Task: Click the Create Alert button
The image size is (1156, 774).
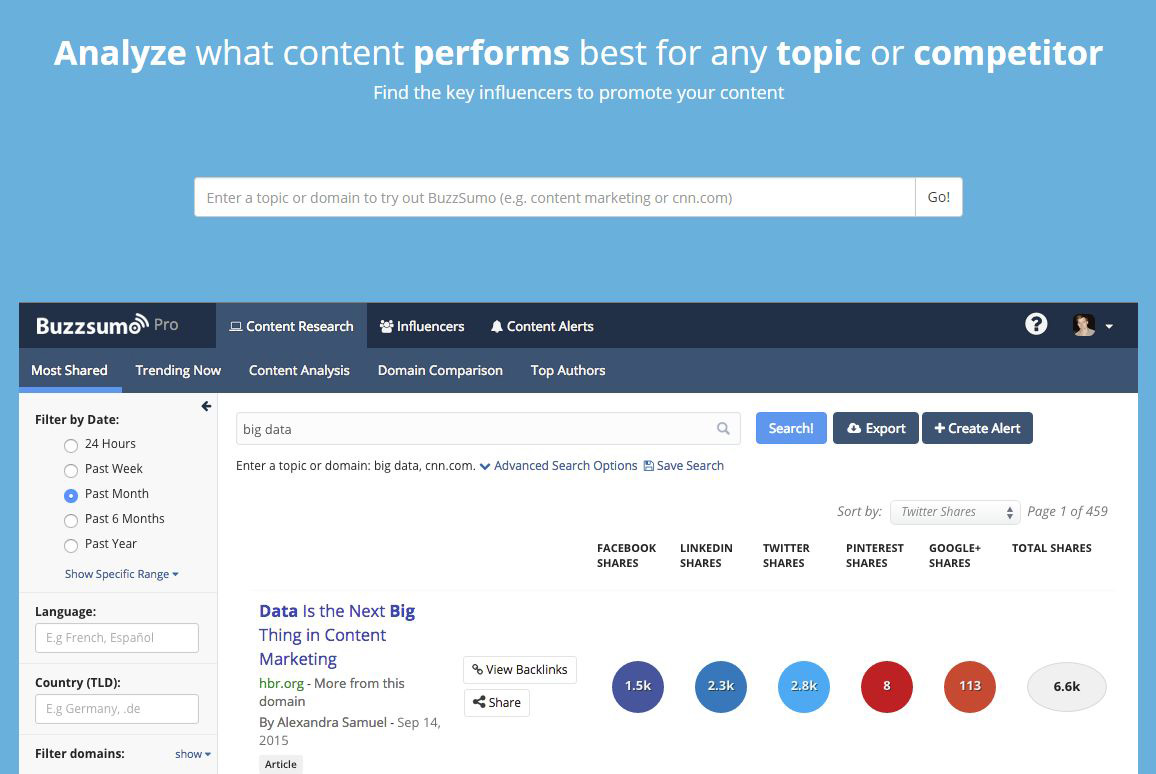Action: [977, 428]
